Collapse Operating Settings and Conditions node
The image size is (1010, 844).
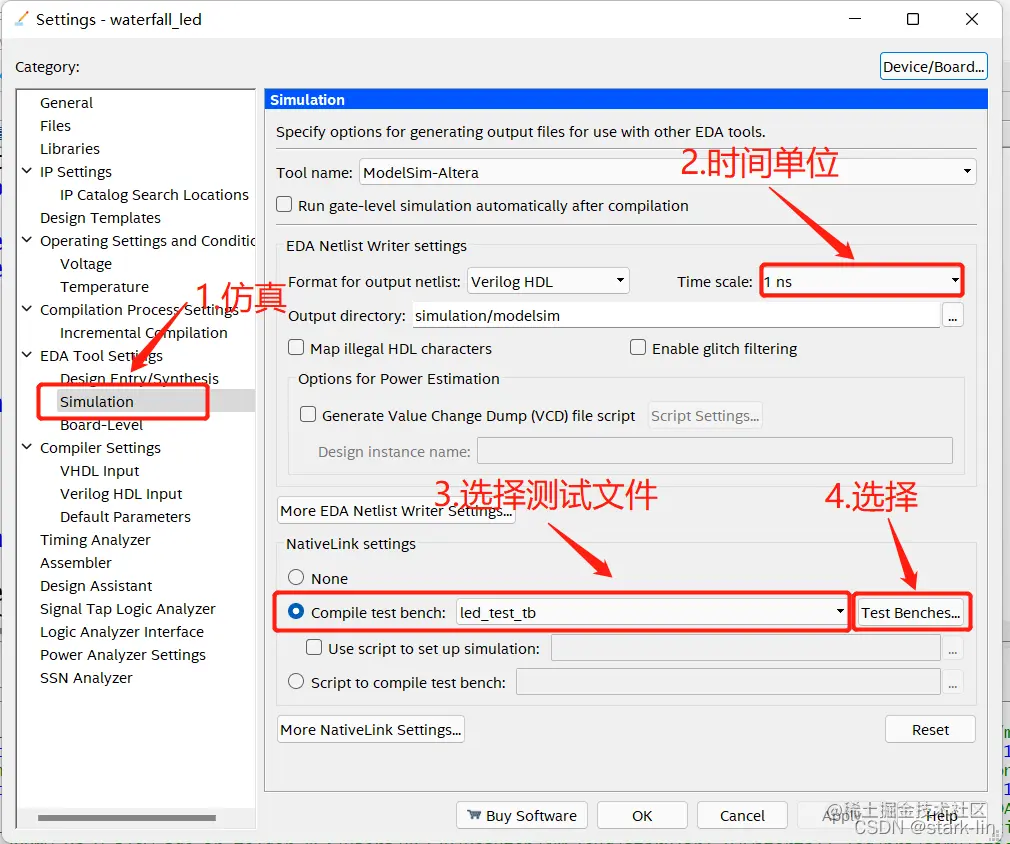coord(27,240)
